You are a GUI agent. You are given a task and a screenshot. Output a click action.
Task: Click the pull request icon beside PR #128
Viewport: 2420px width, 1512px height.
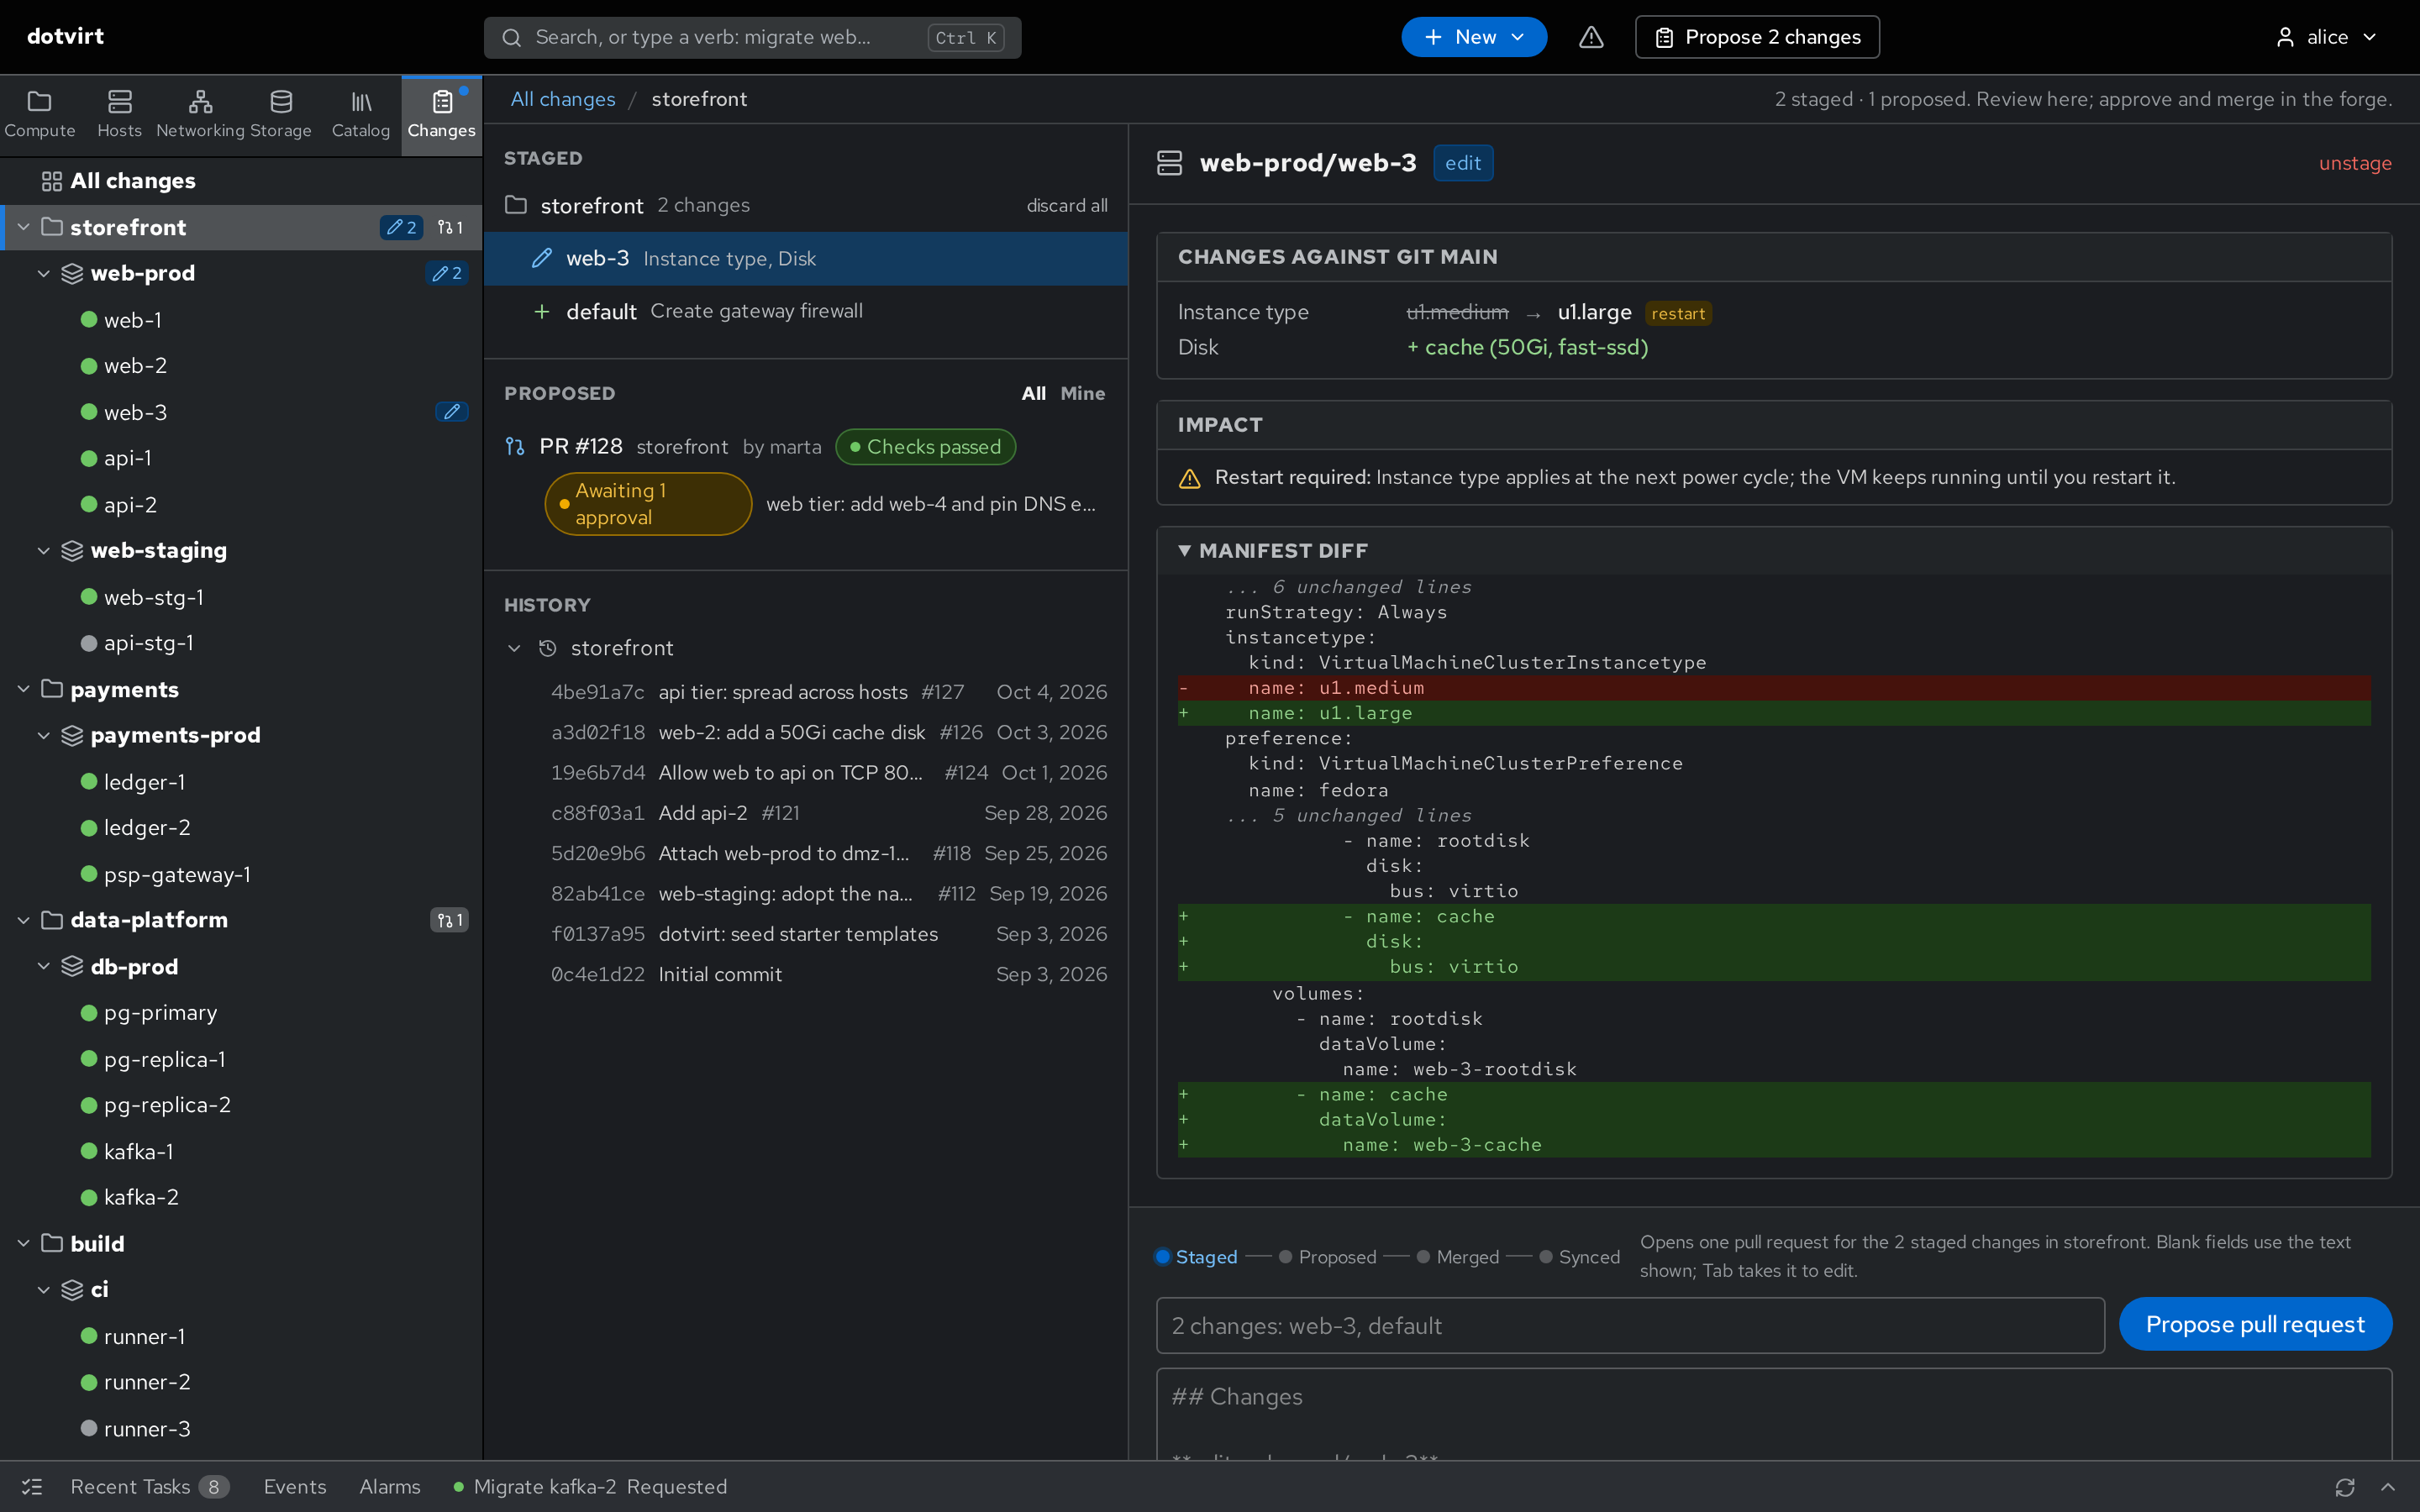(x=515, y=446)
